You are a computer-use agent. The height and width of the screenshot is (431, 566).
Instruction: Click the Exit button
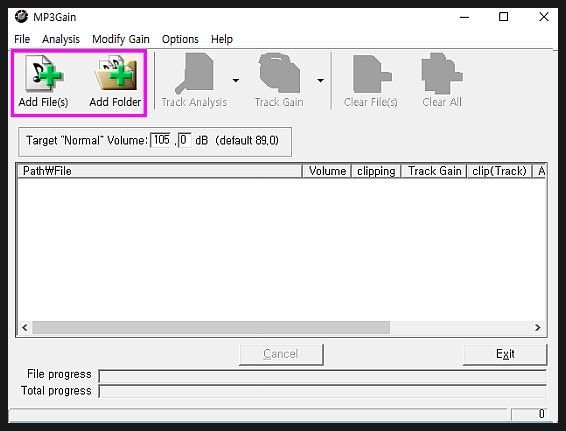pyautogui.click(x=505, y=354)
